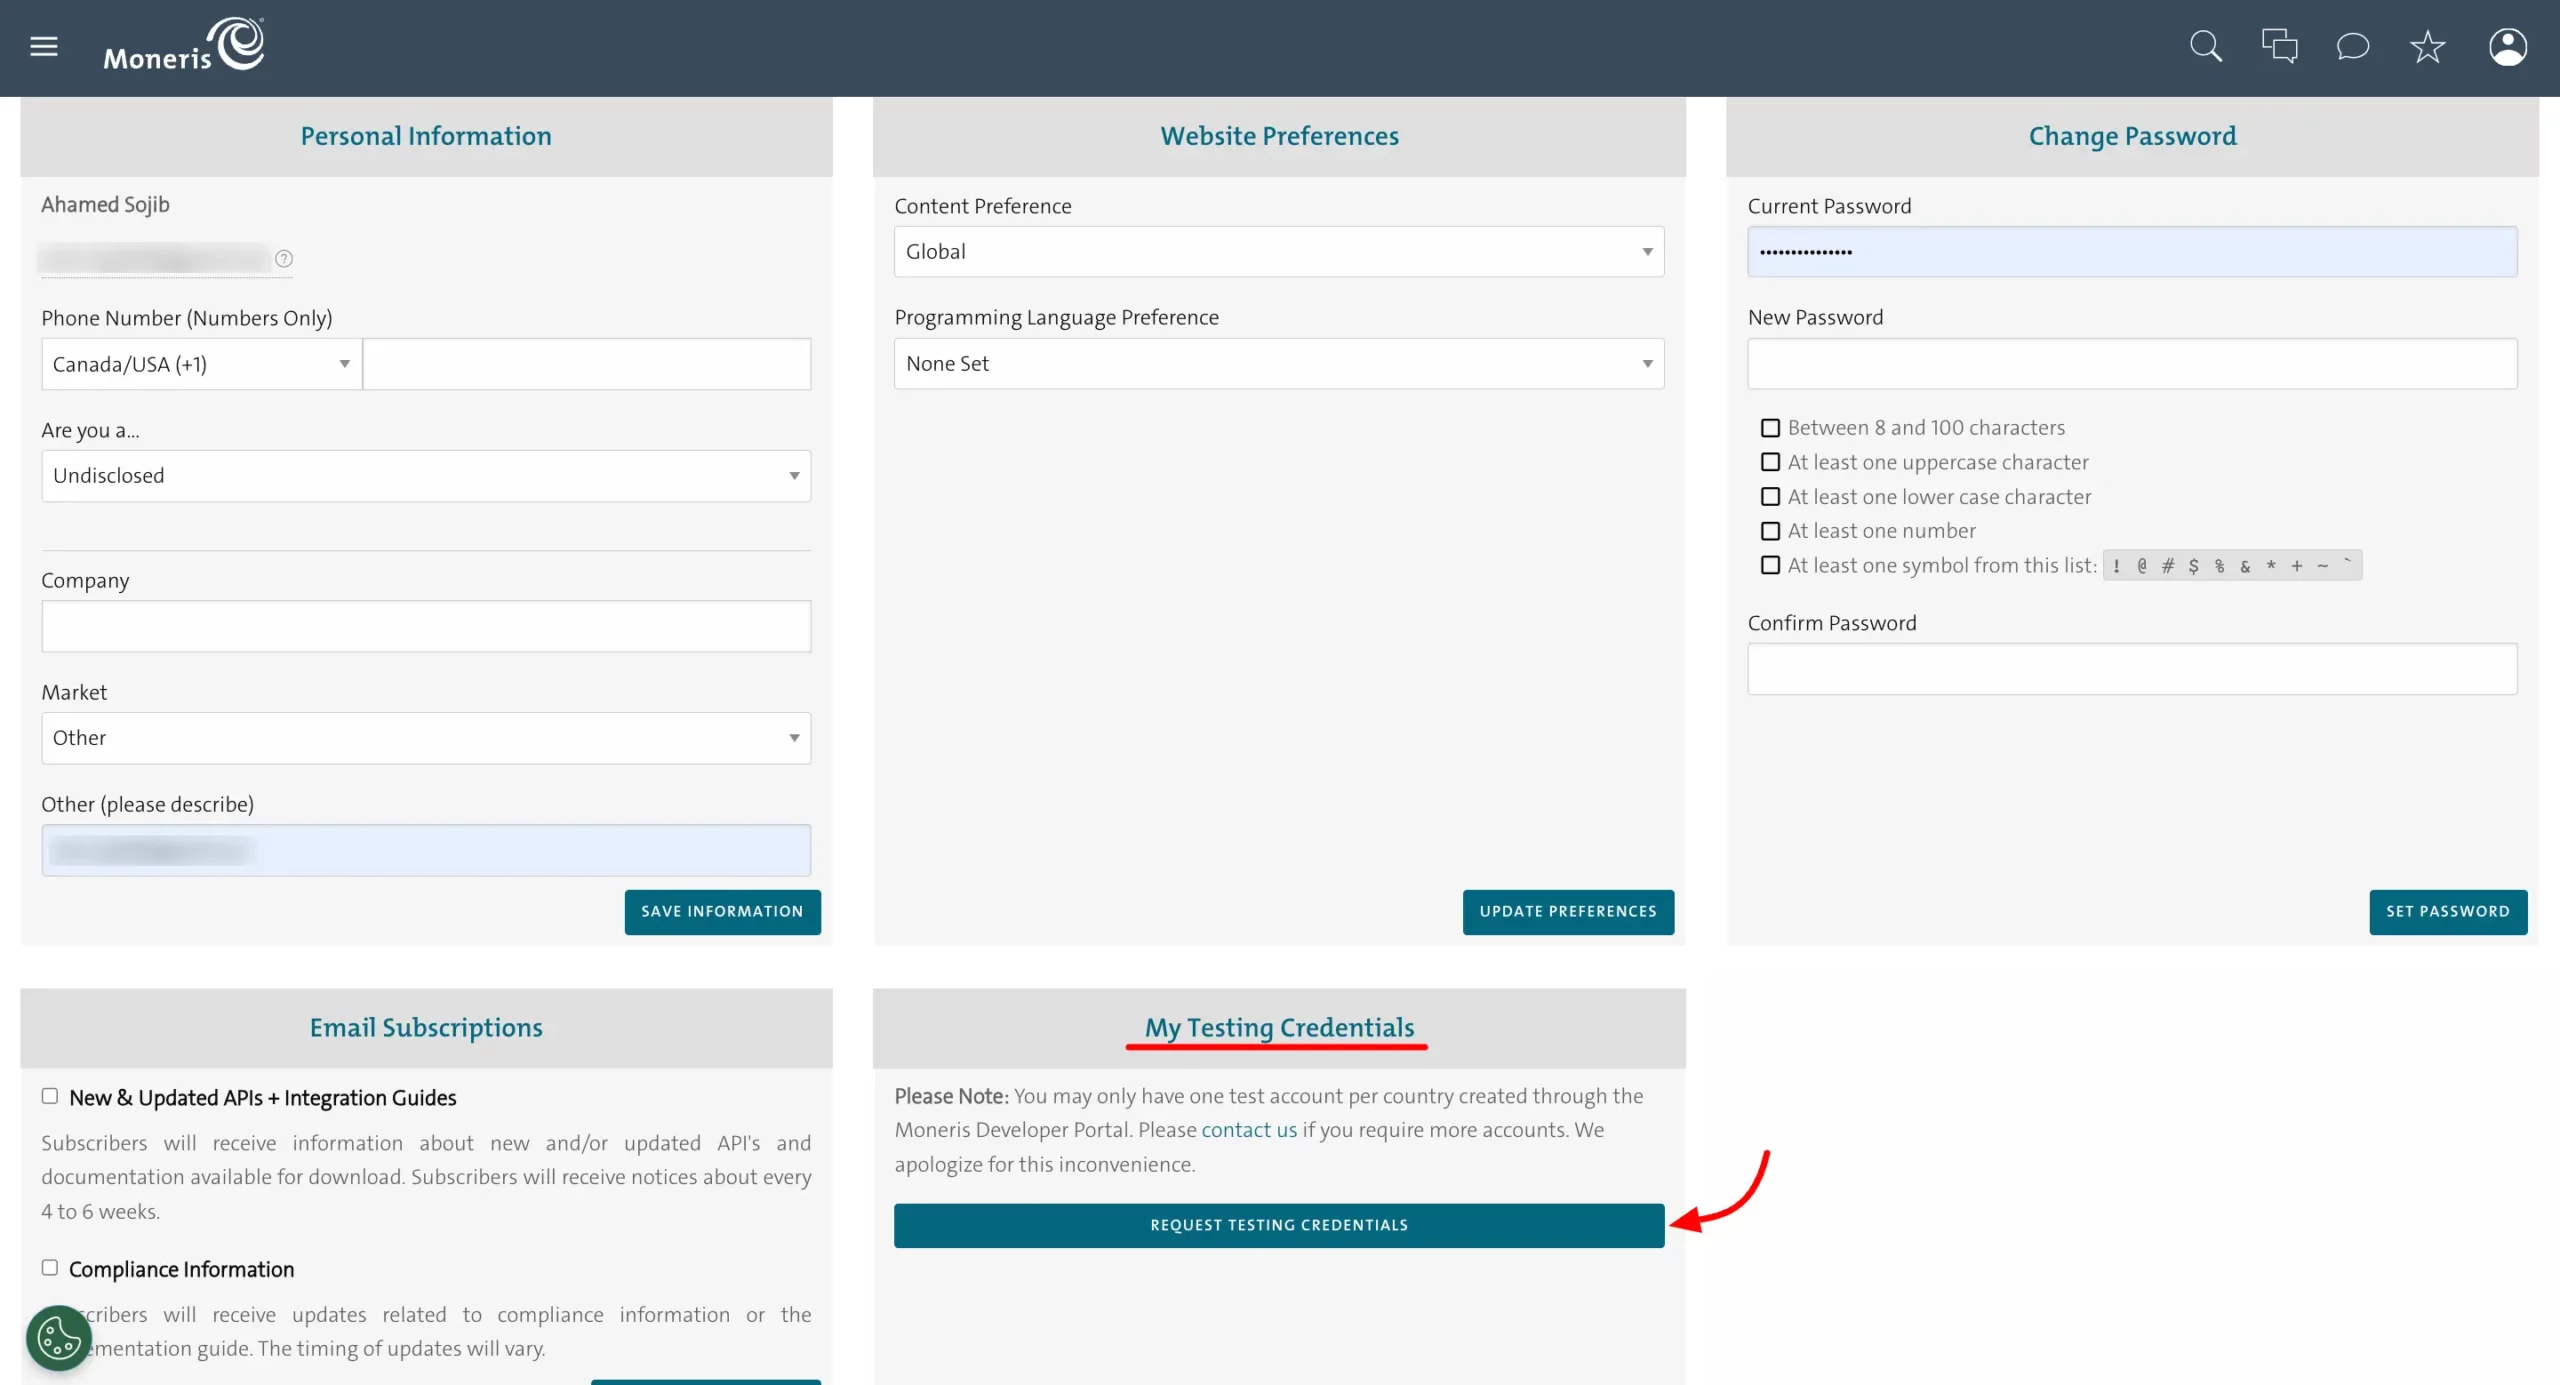This screenshot has width=2560, height=1385.
Task: Expand the Programming Language Preference dropdown
Action: pos(1278,363)
